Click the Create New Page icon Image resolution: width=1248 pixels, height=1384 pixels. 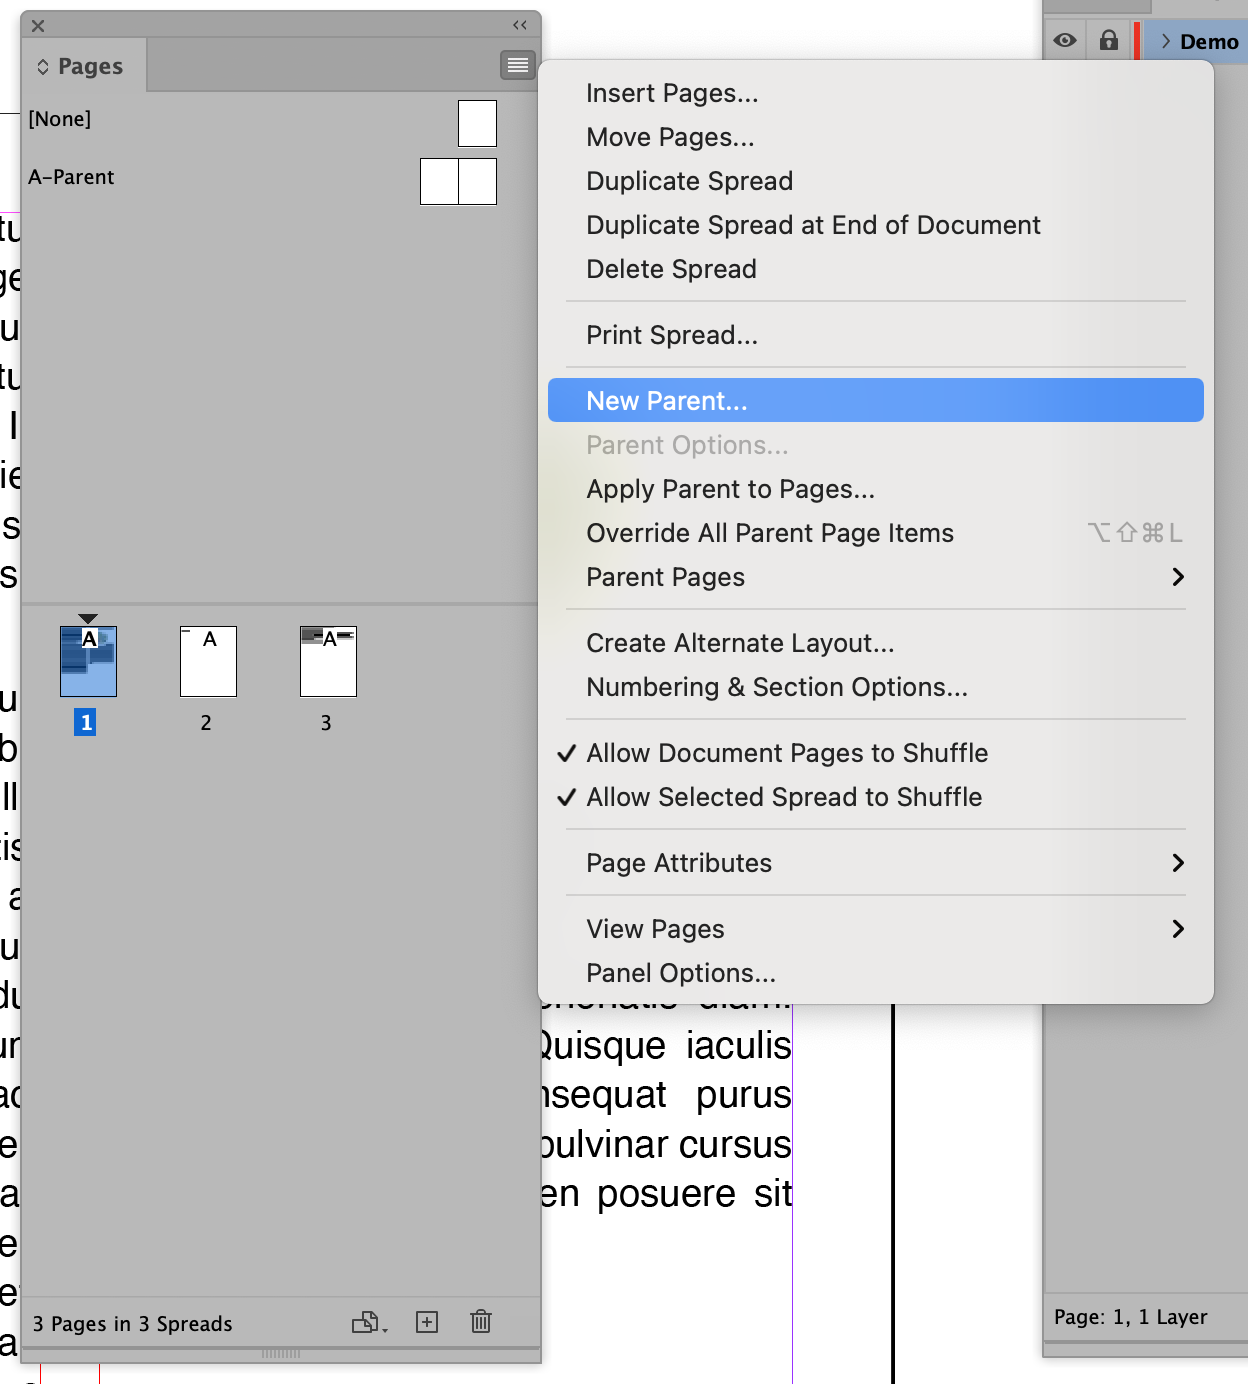427,1322
